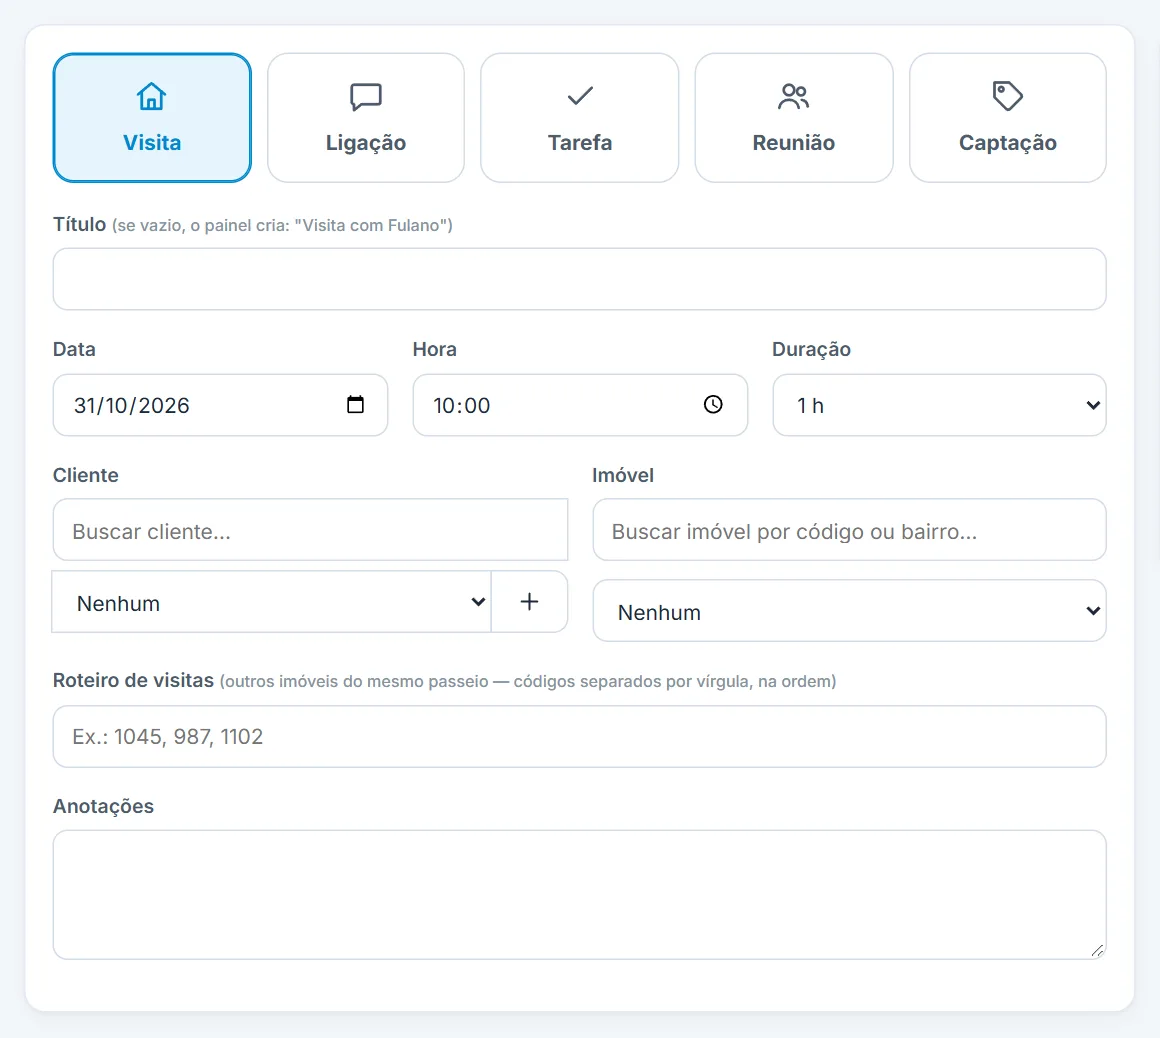Select the Reunião activity type
Image resolution: width=1160 pixels, height=1038 pixels.
[794, 118]
